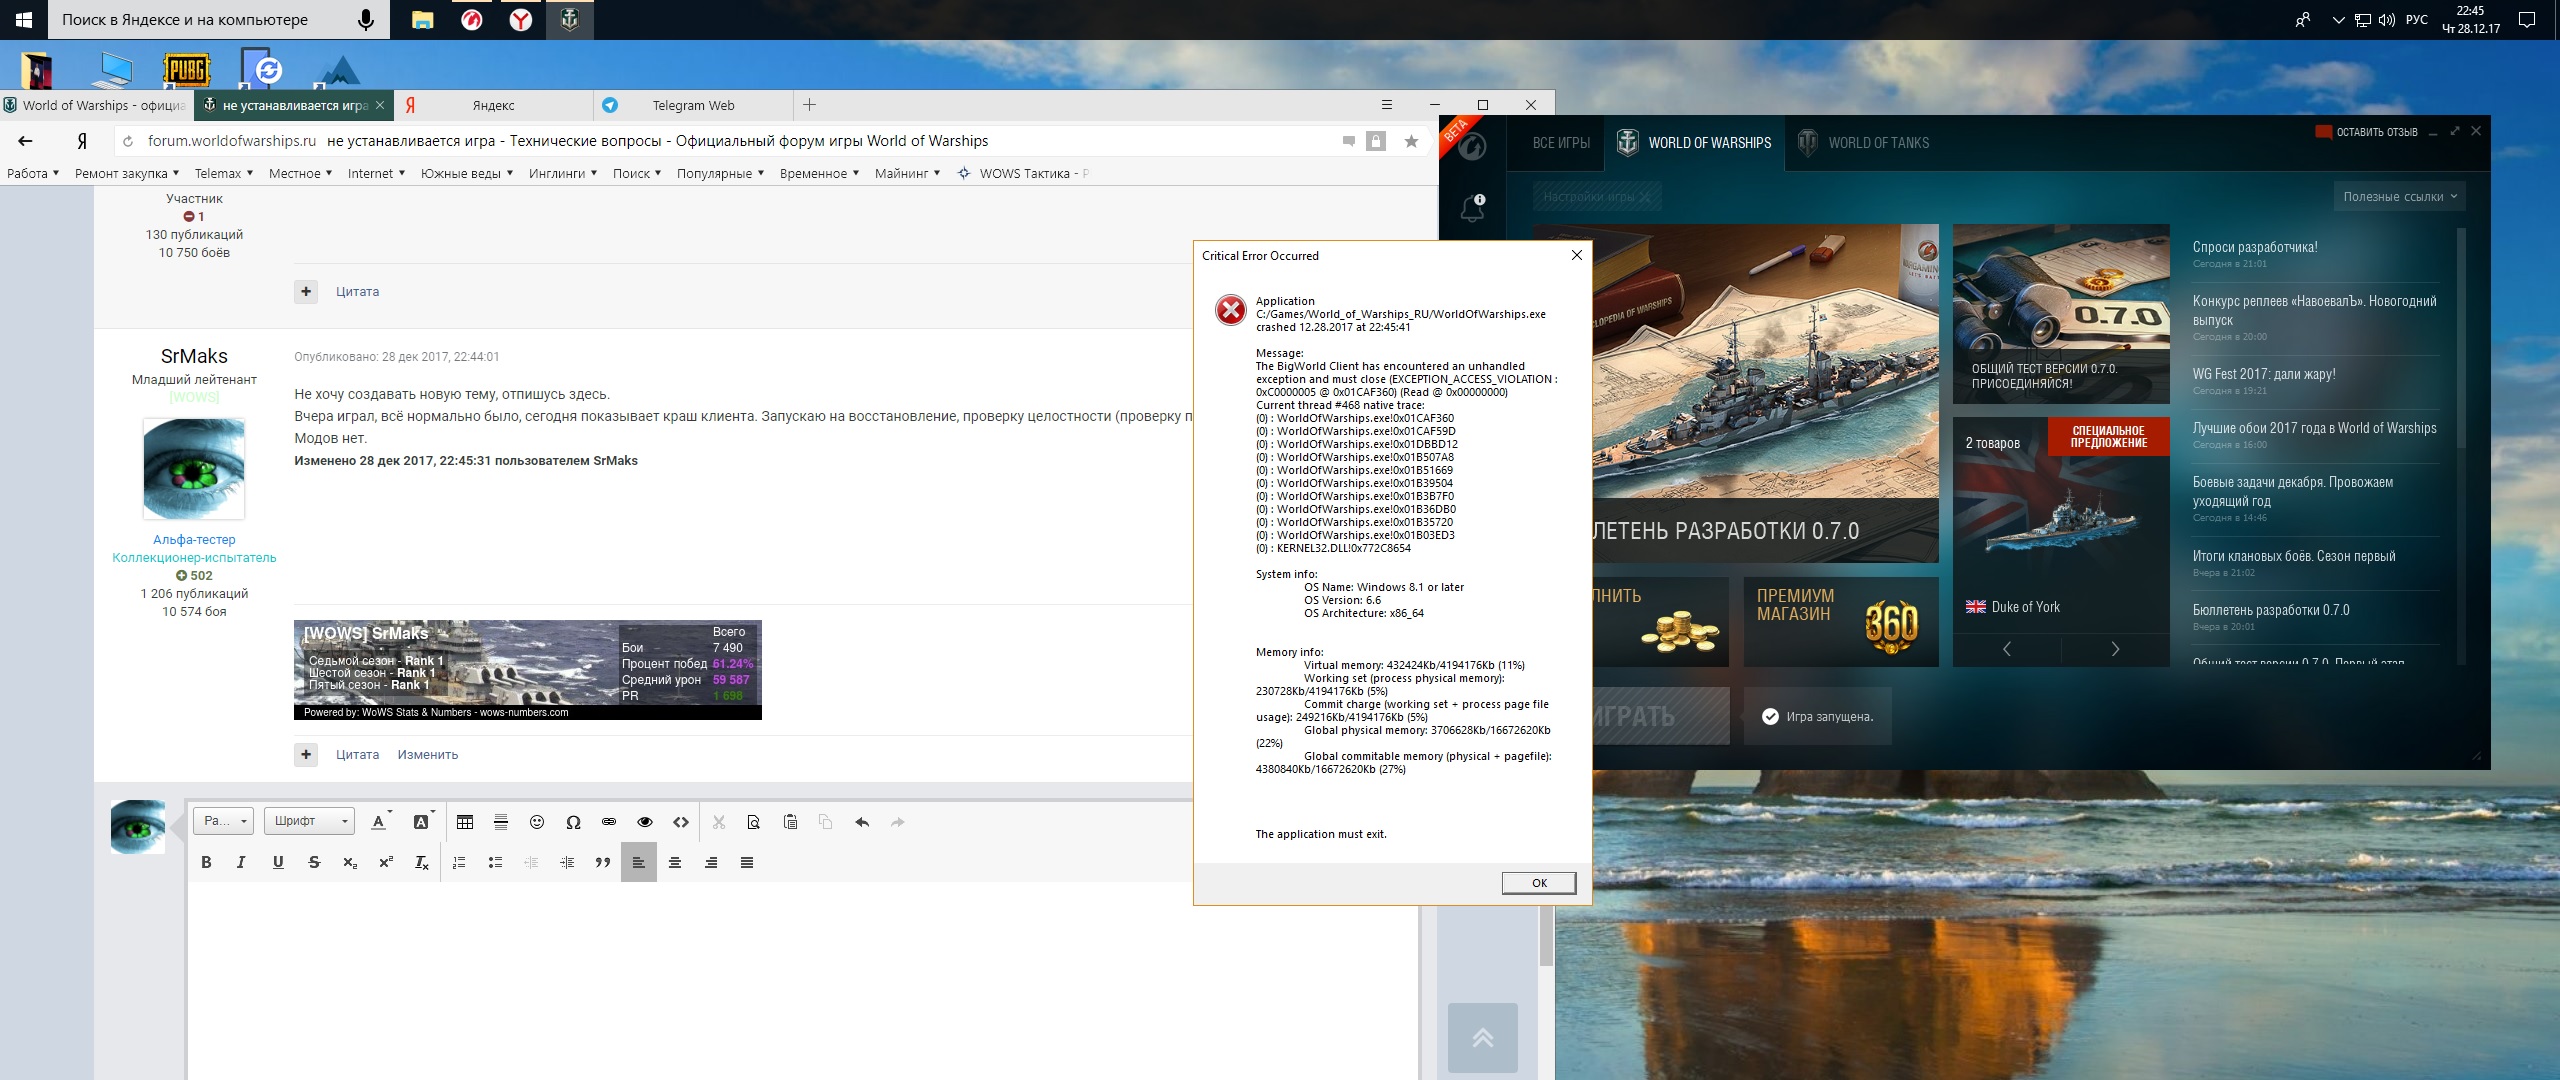Open the emoticon picker

(x=537, y=822)
